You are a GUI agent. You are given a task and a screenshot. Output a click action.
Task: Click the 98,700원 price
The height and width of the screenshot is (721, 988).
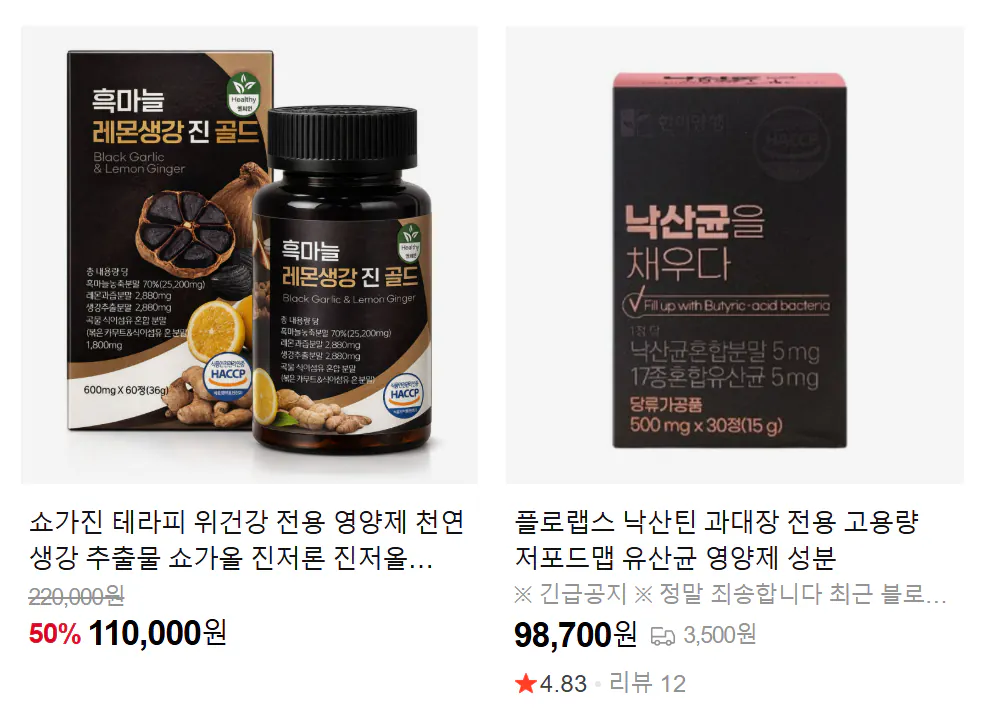575,634
